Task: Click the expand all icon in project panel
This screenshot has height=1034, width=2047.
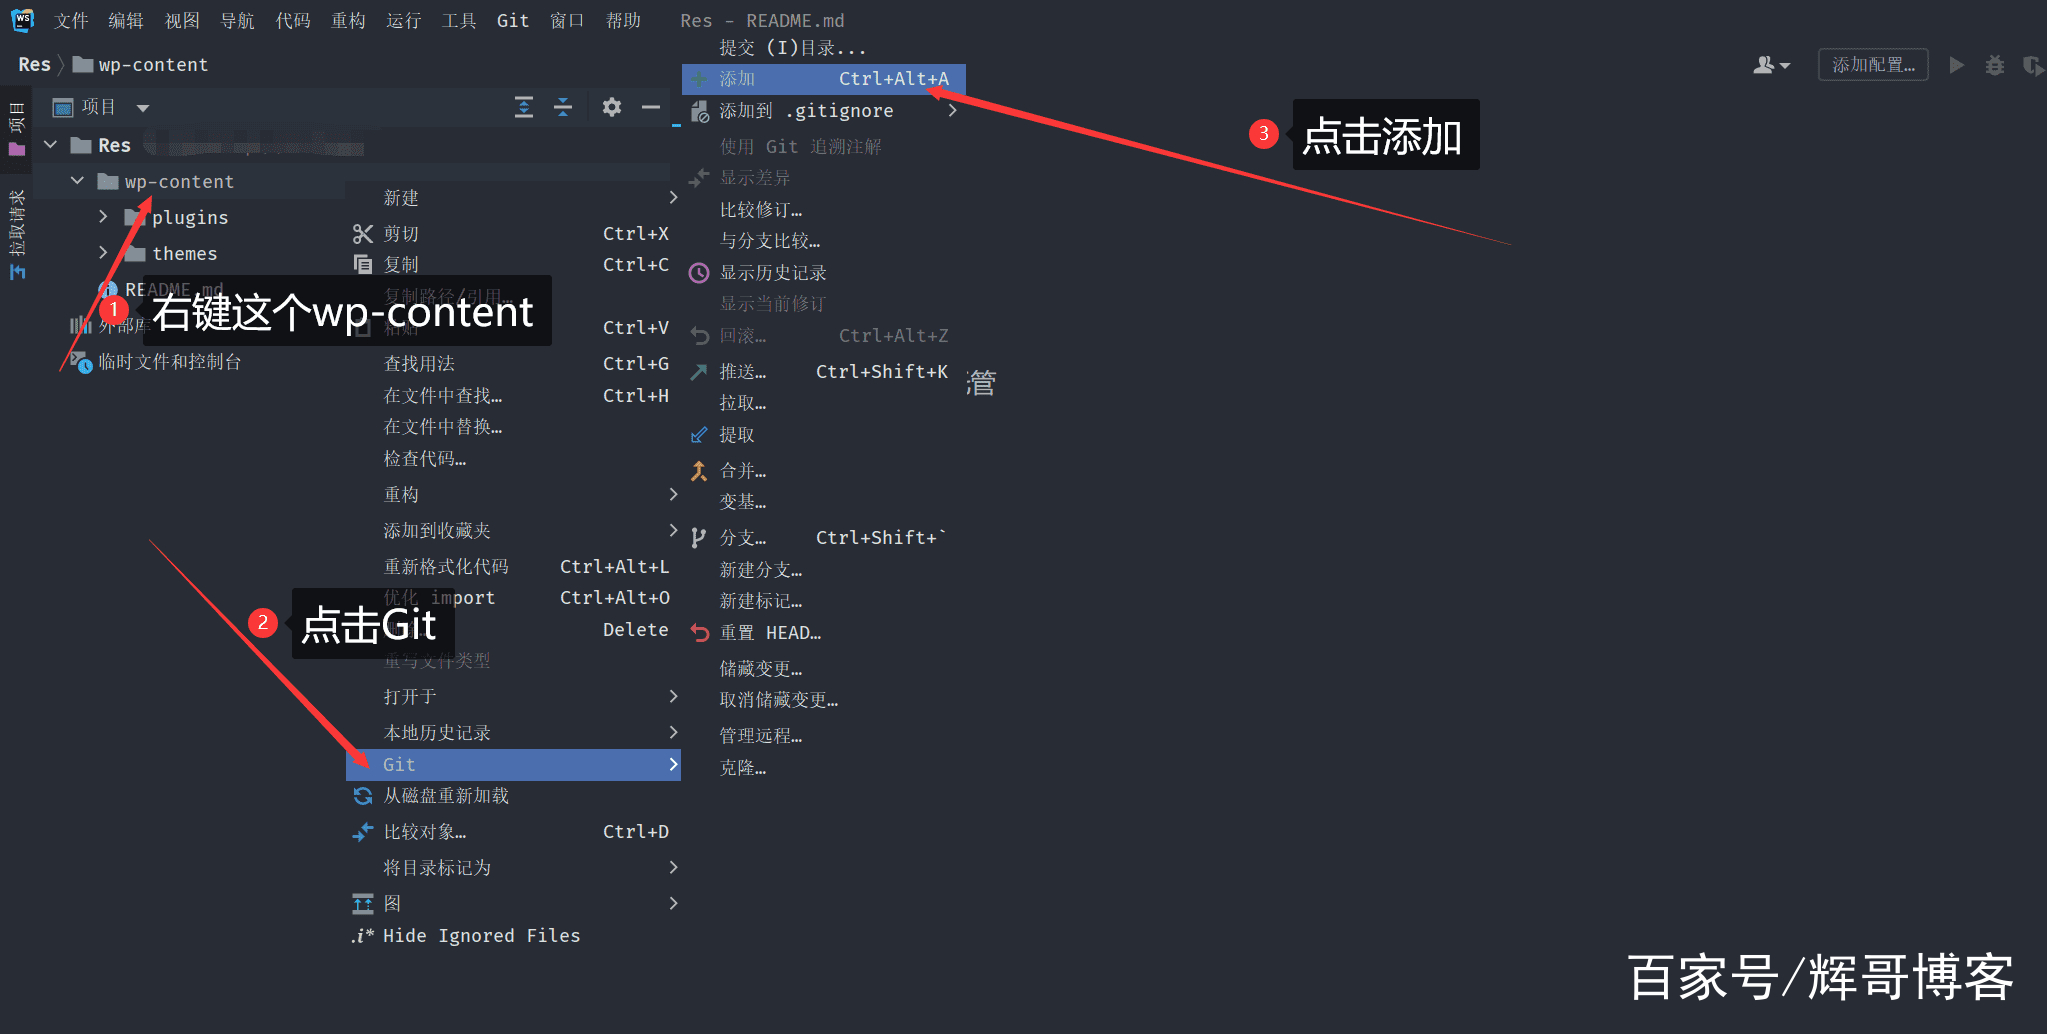Action: (x=524, y=107)
